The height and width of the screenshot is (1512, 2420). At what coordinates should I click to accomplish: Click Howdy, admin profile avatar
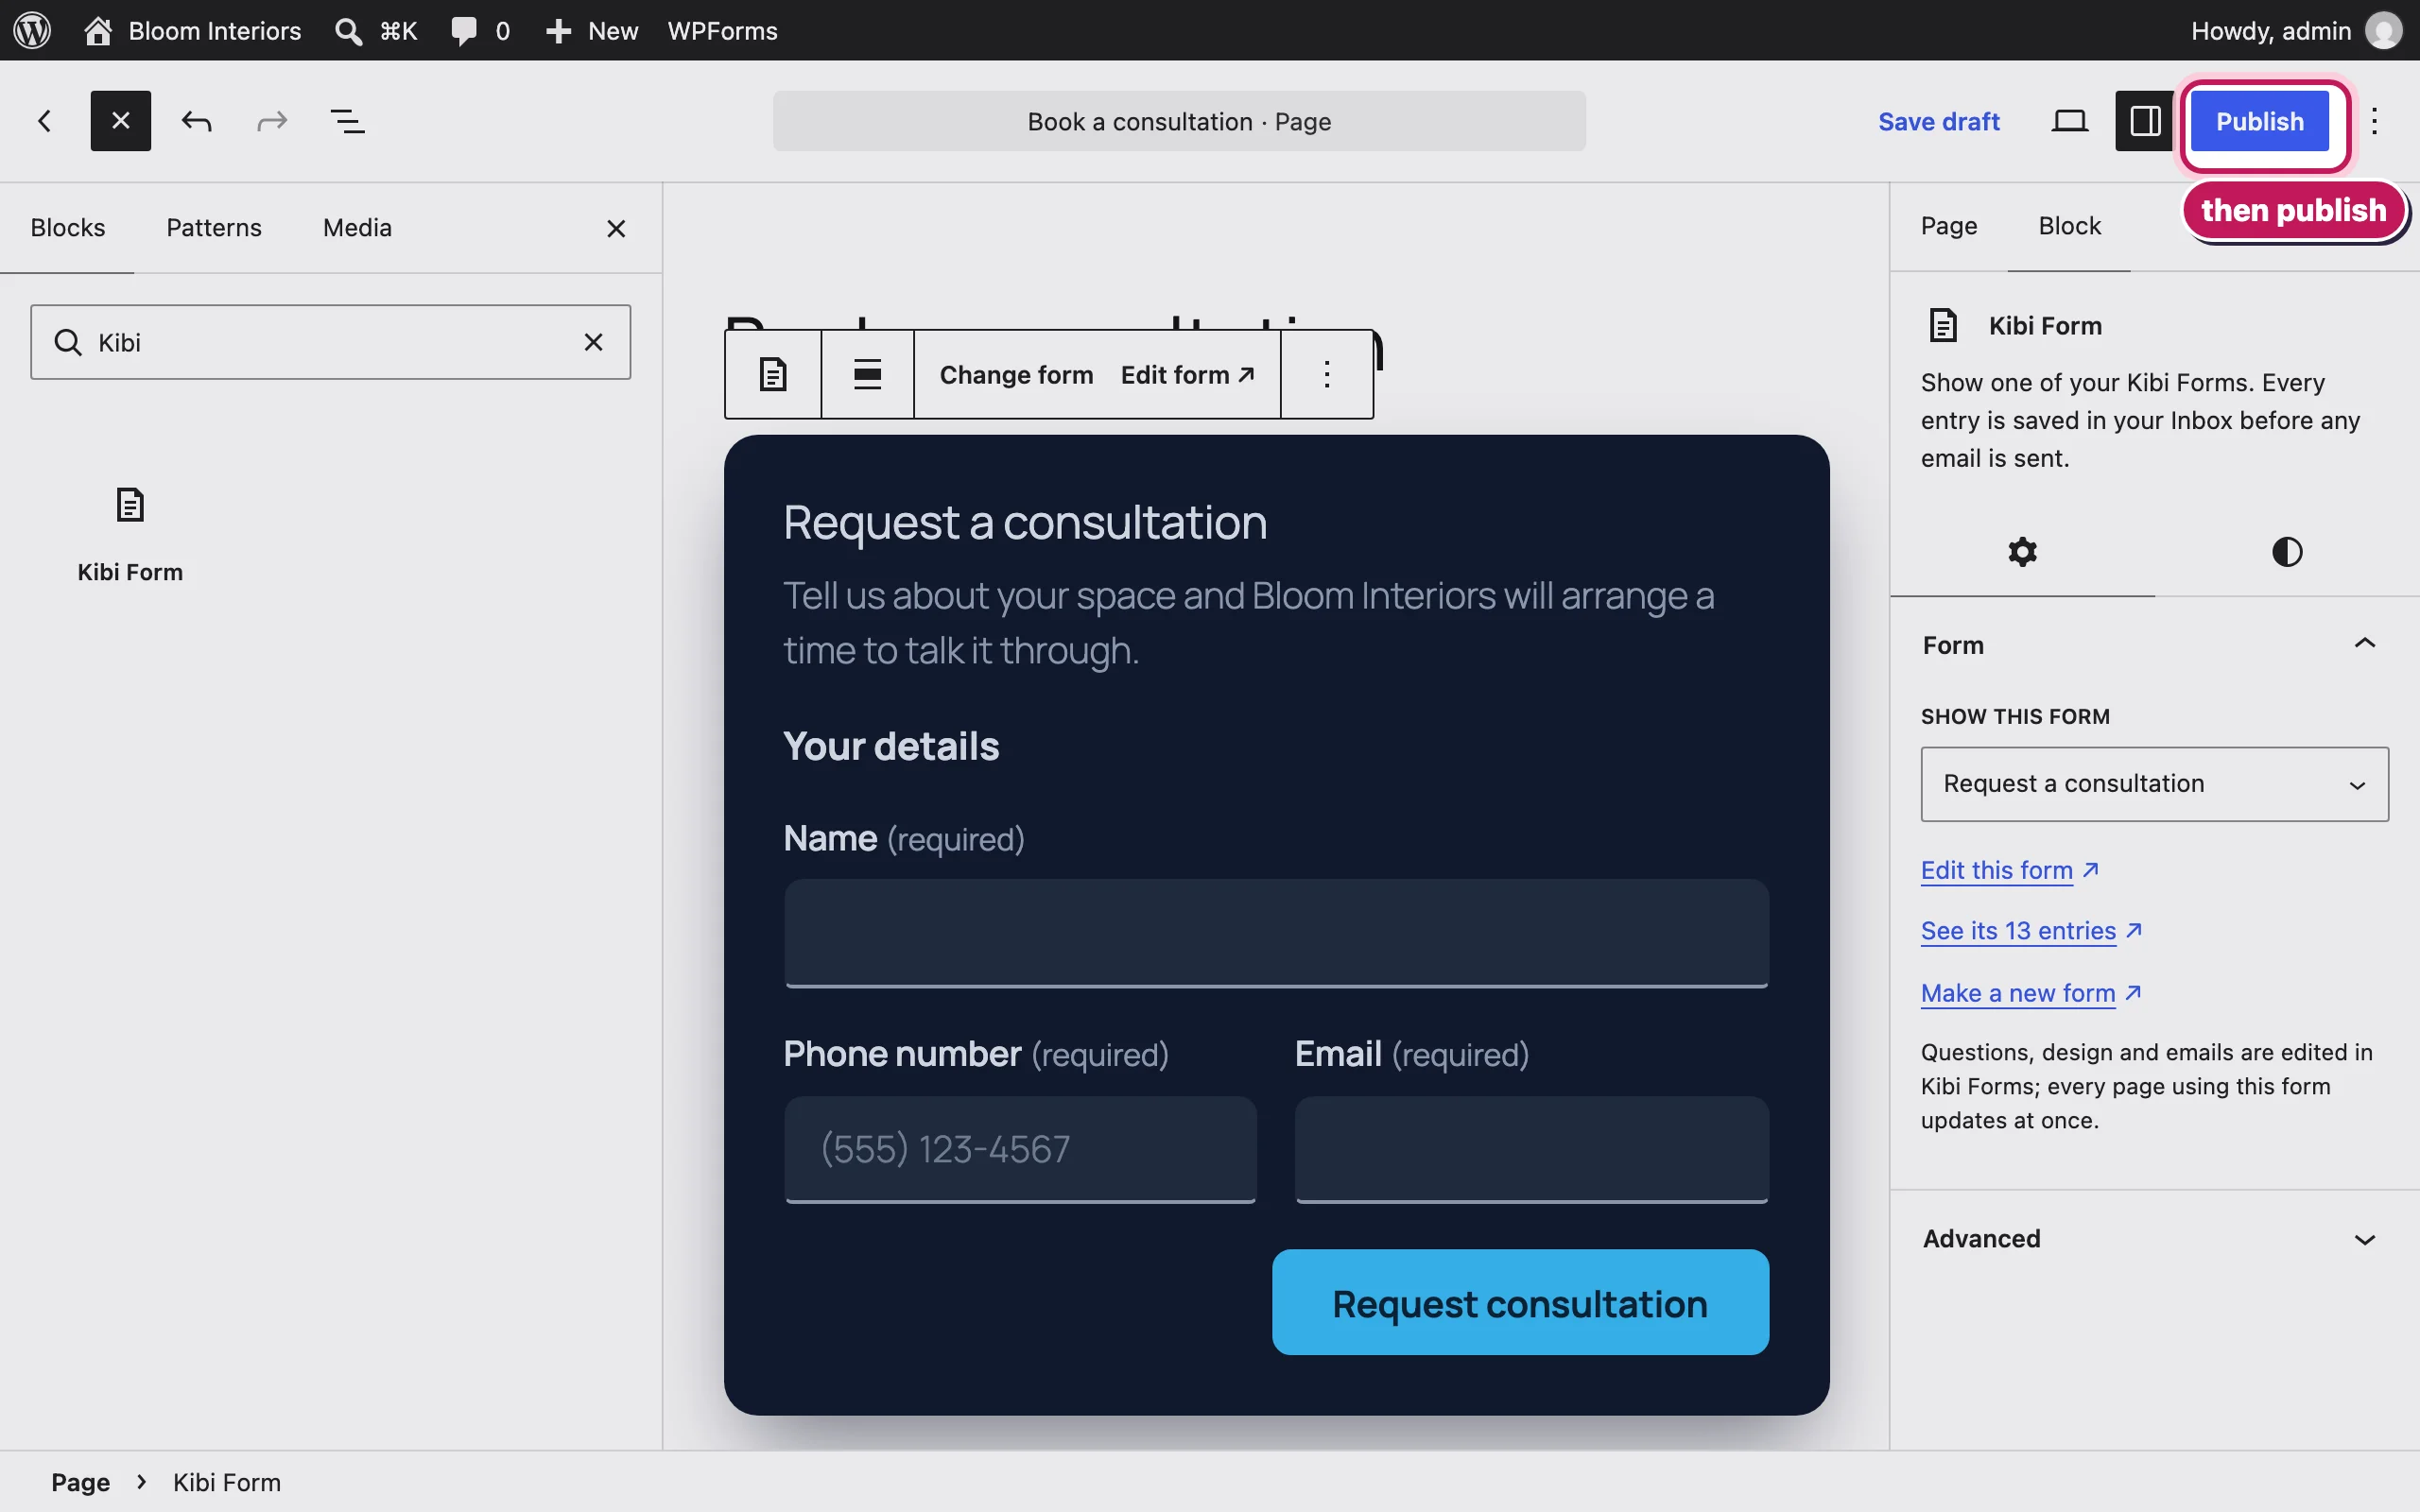click(x=2384, y=30)
